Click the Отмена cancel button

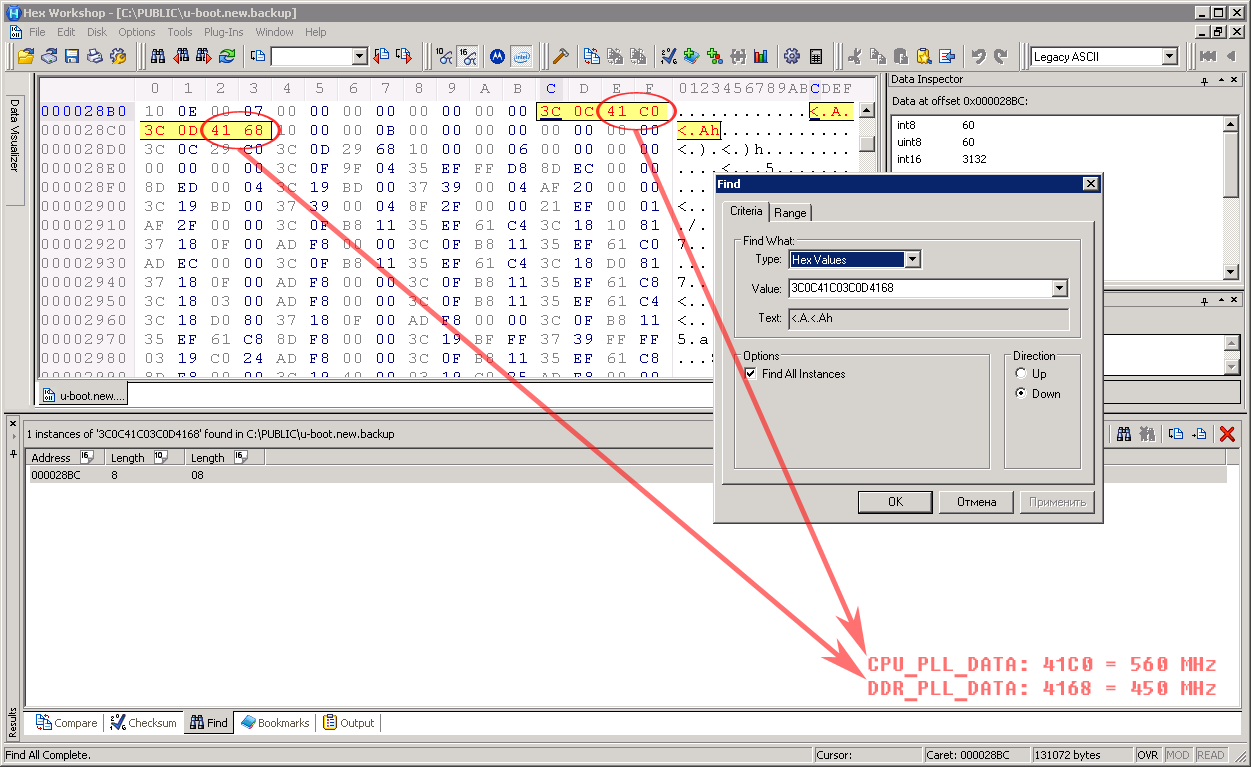(x=976, y=502)
